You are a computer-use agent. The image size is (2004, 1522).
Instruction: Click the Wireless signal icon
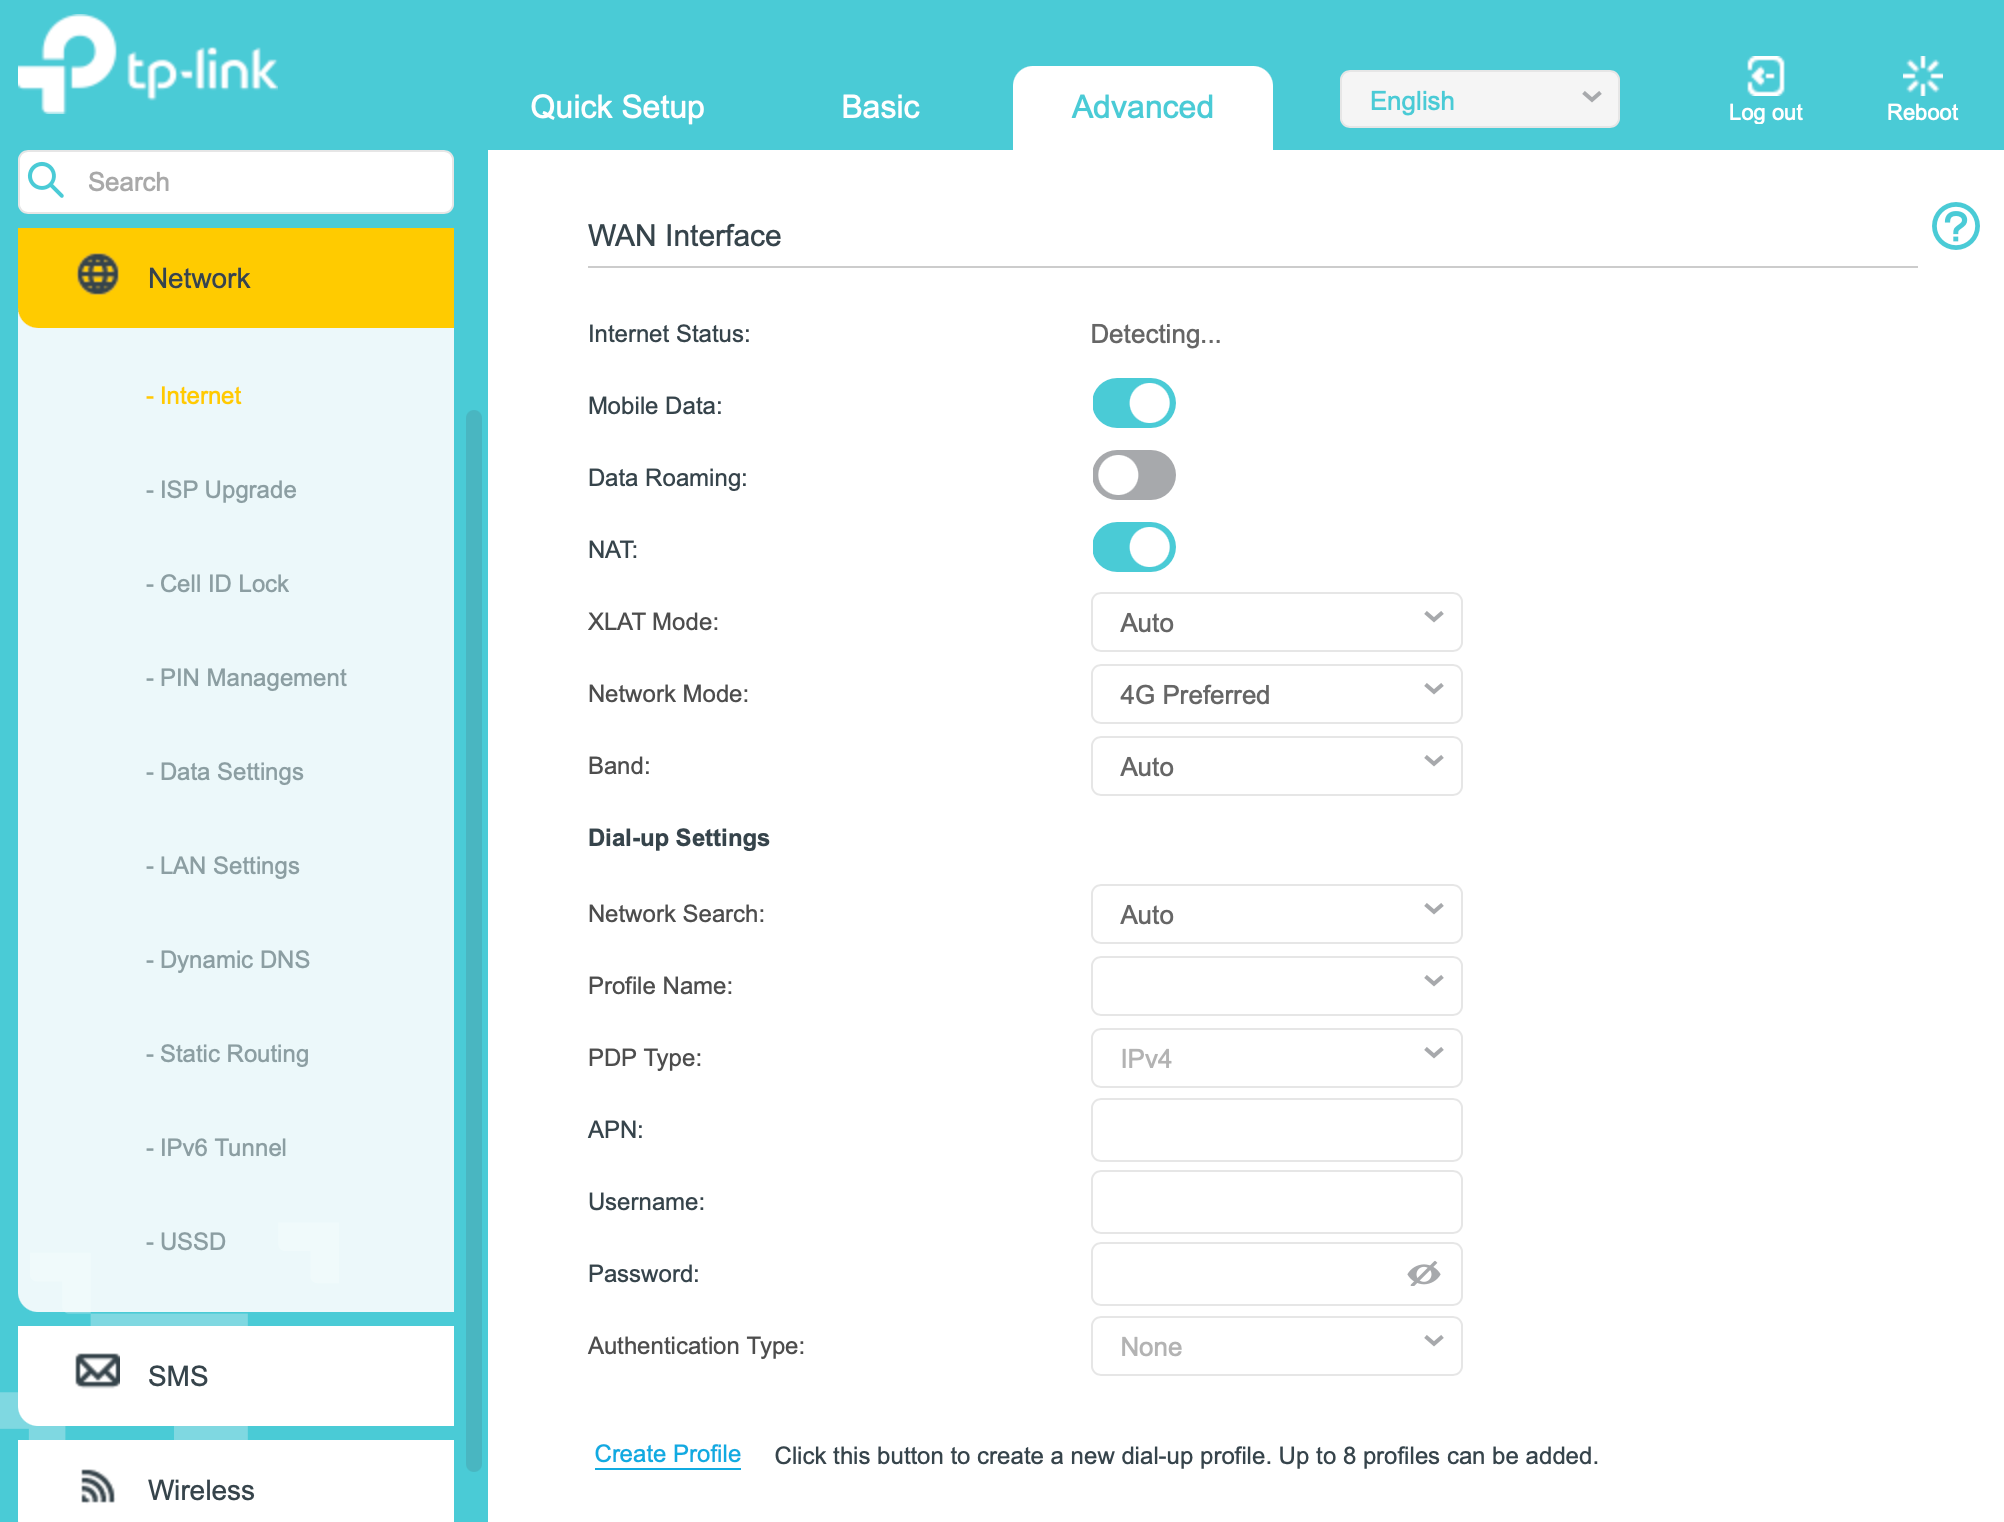pos(96,1487)
